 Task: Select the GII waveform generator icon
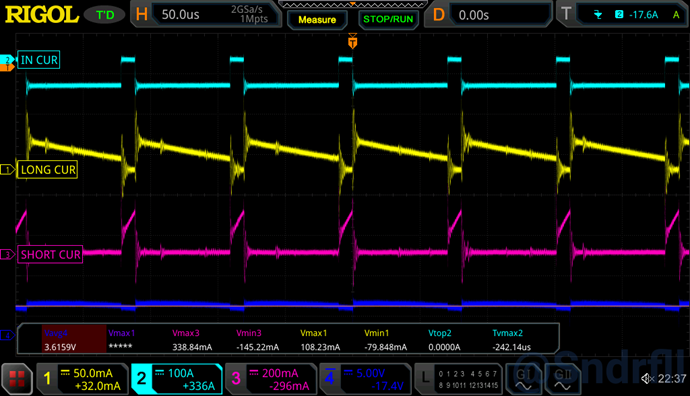[562, 379]
